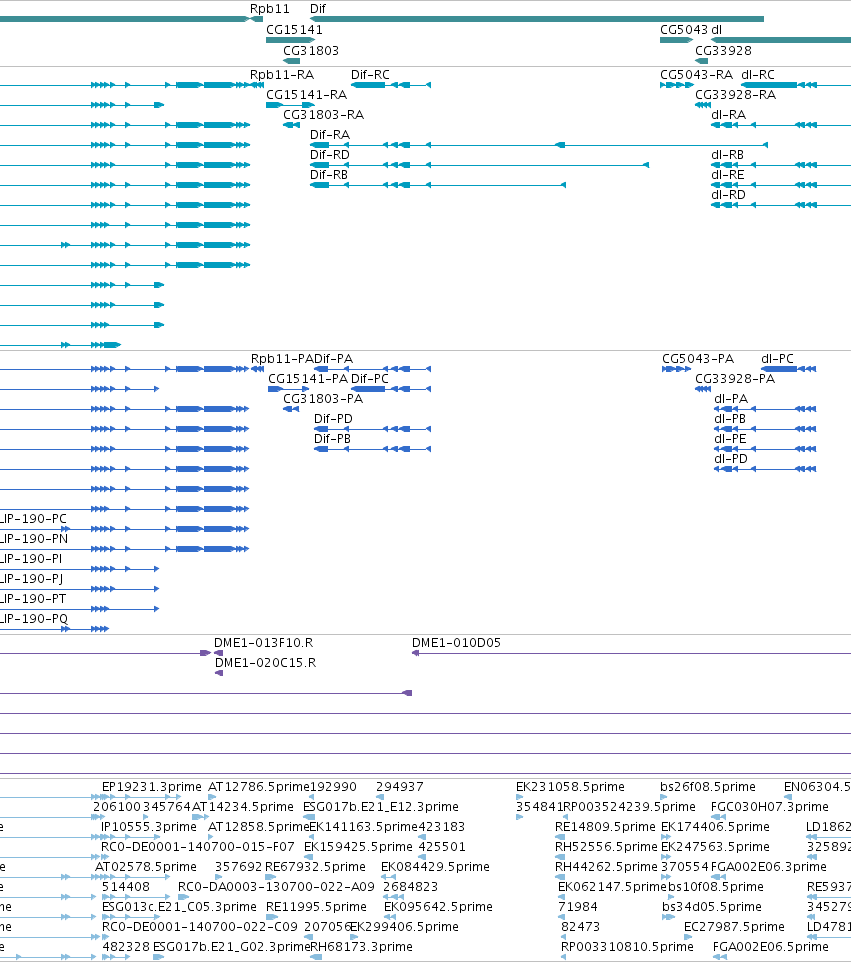The image size is (851, 962).
Task: Click the Dif-PB protein label
Action: pos(333,439)
